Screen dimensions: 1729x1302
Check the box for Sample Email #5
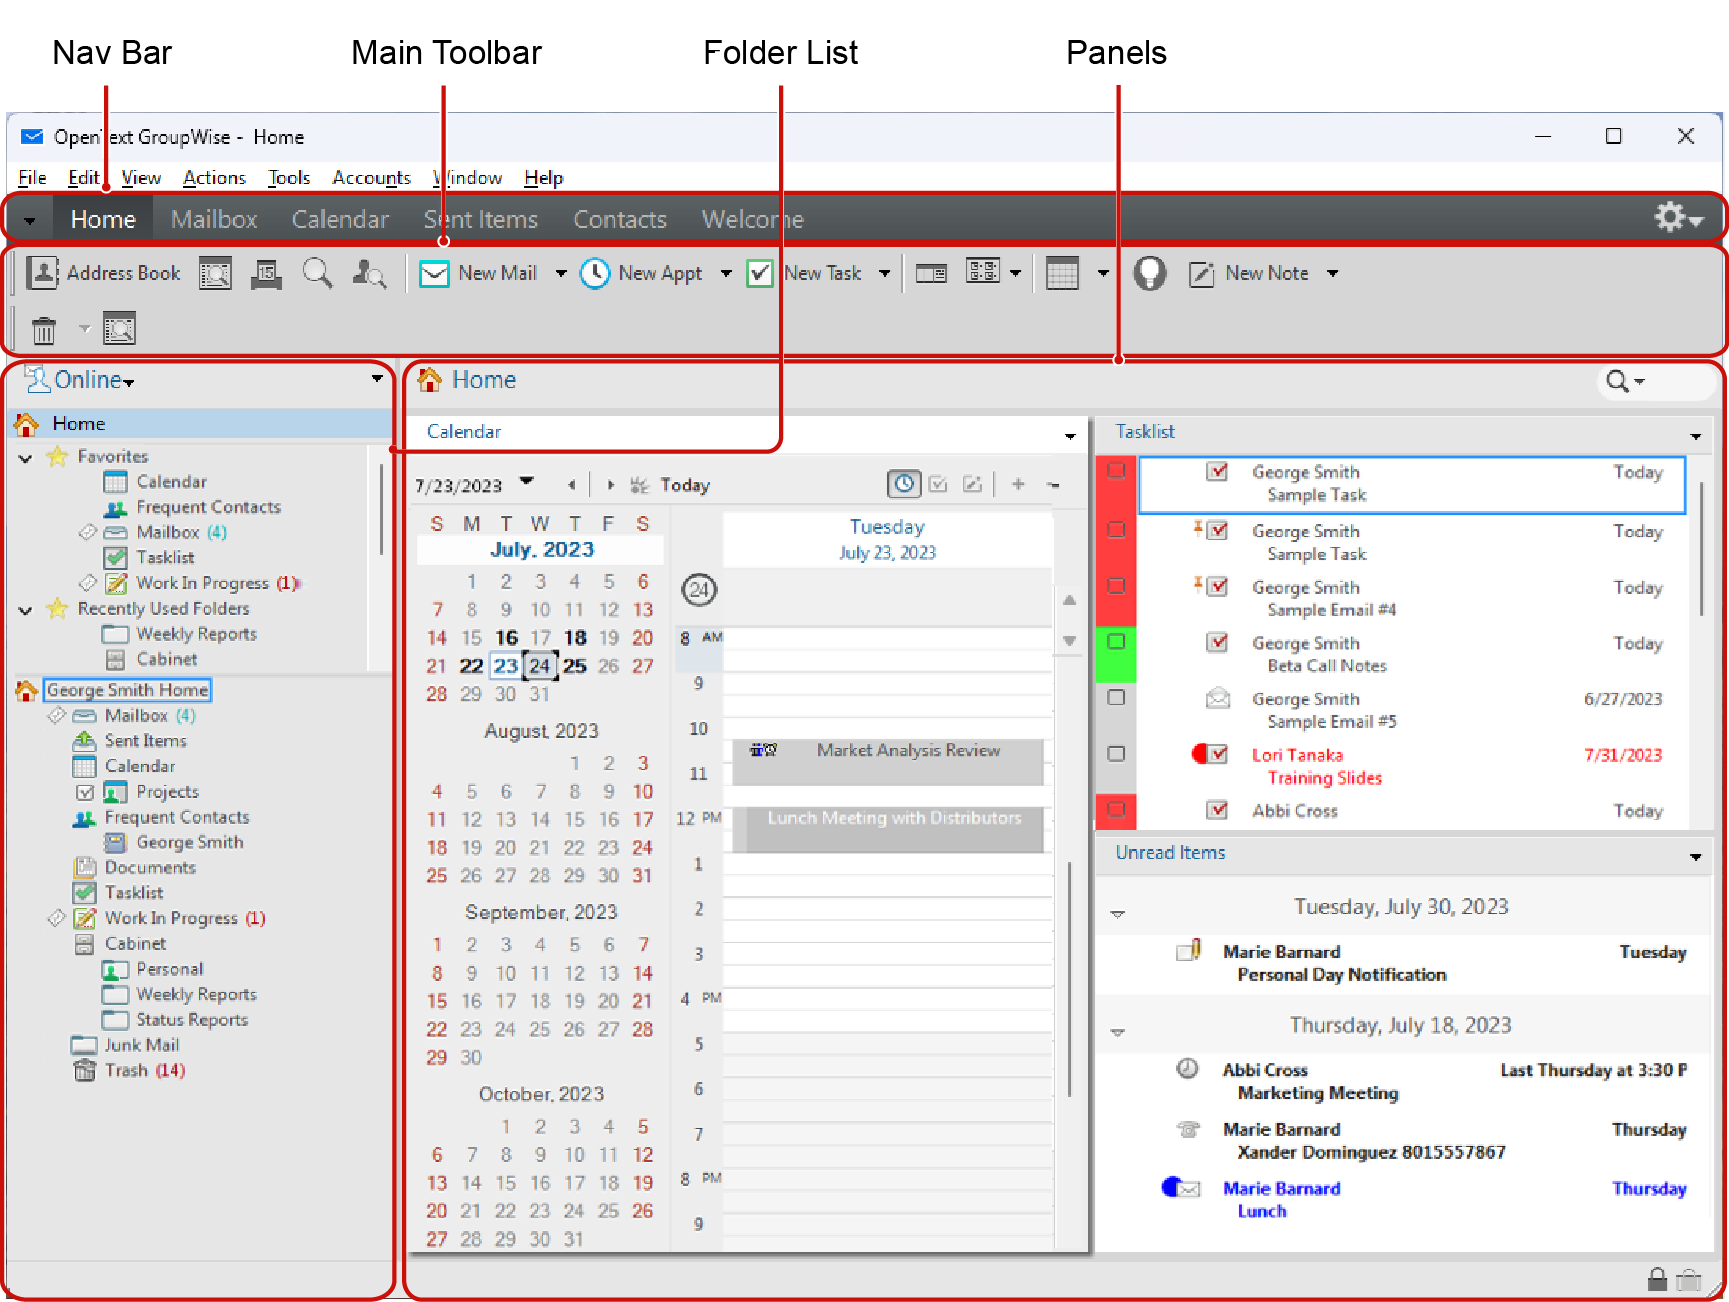[x=1117, y=697]
